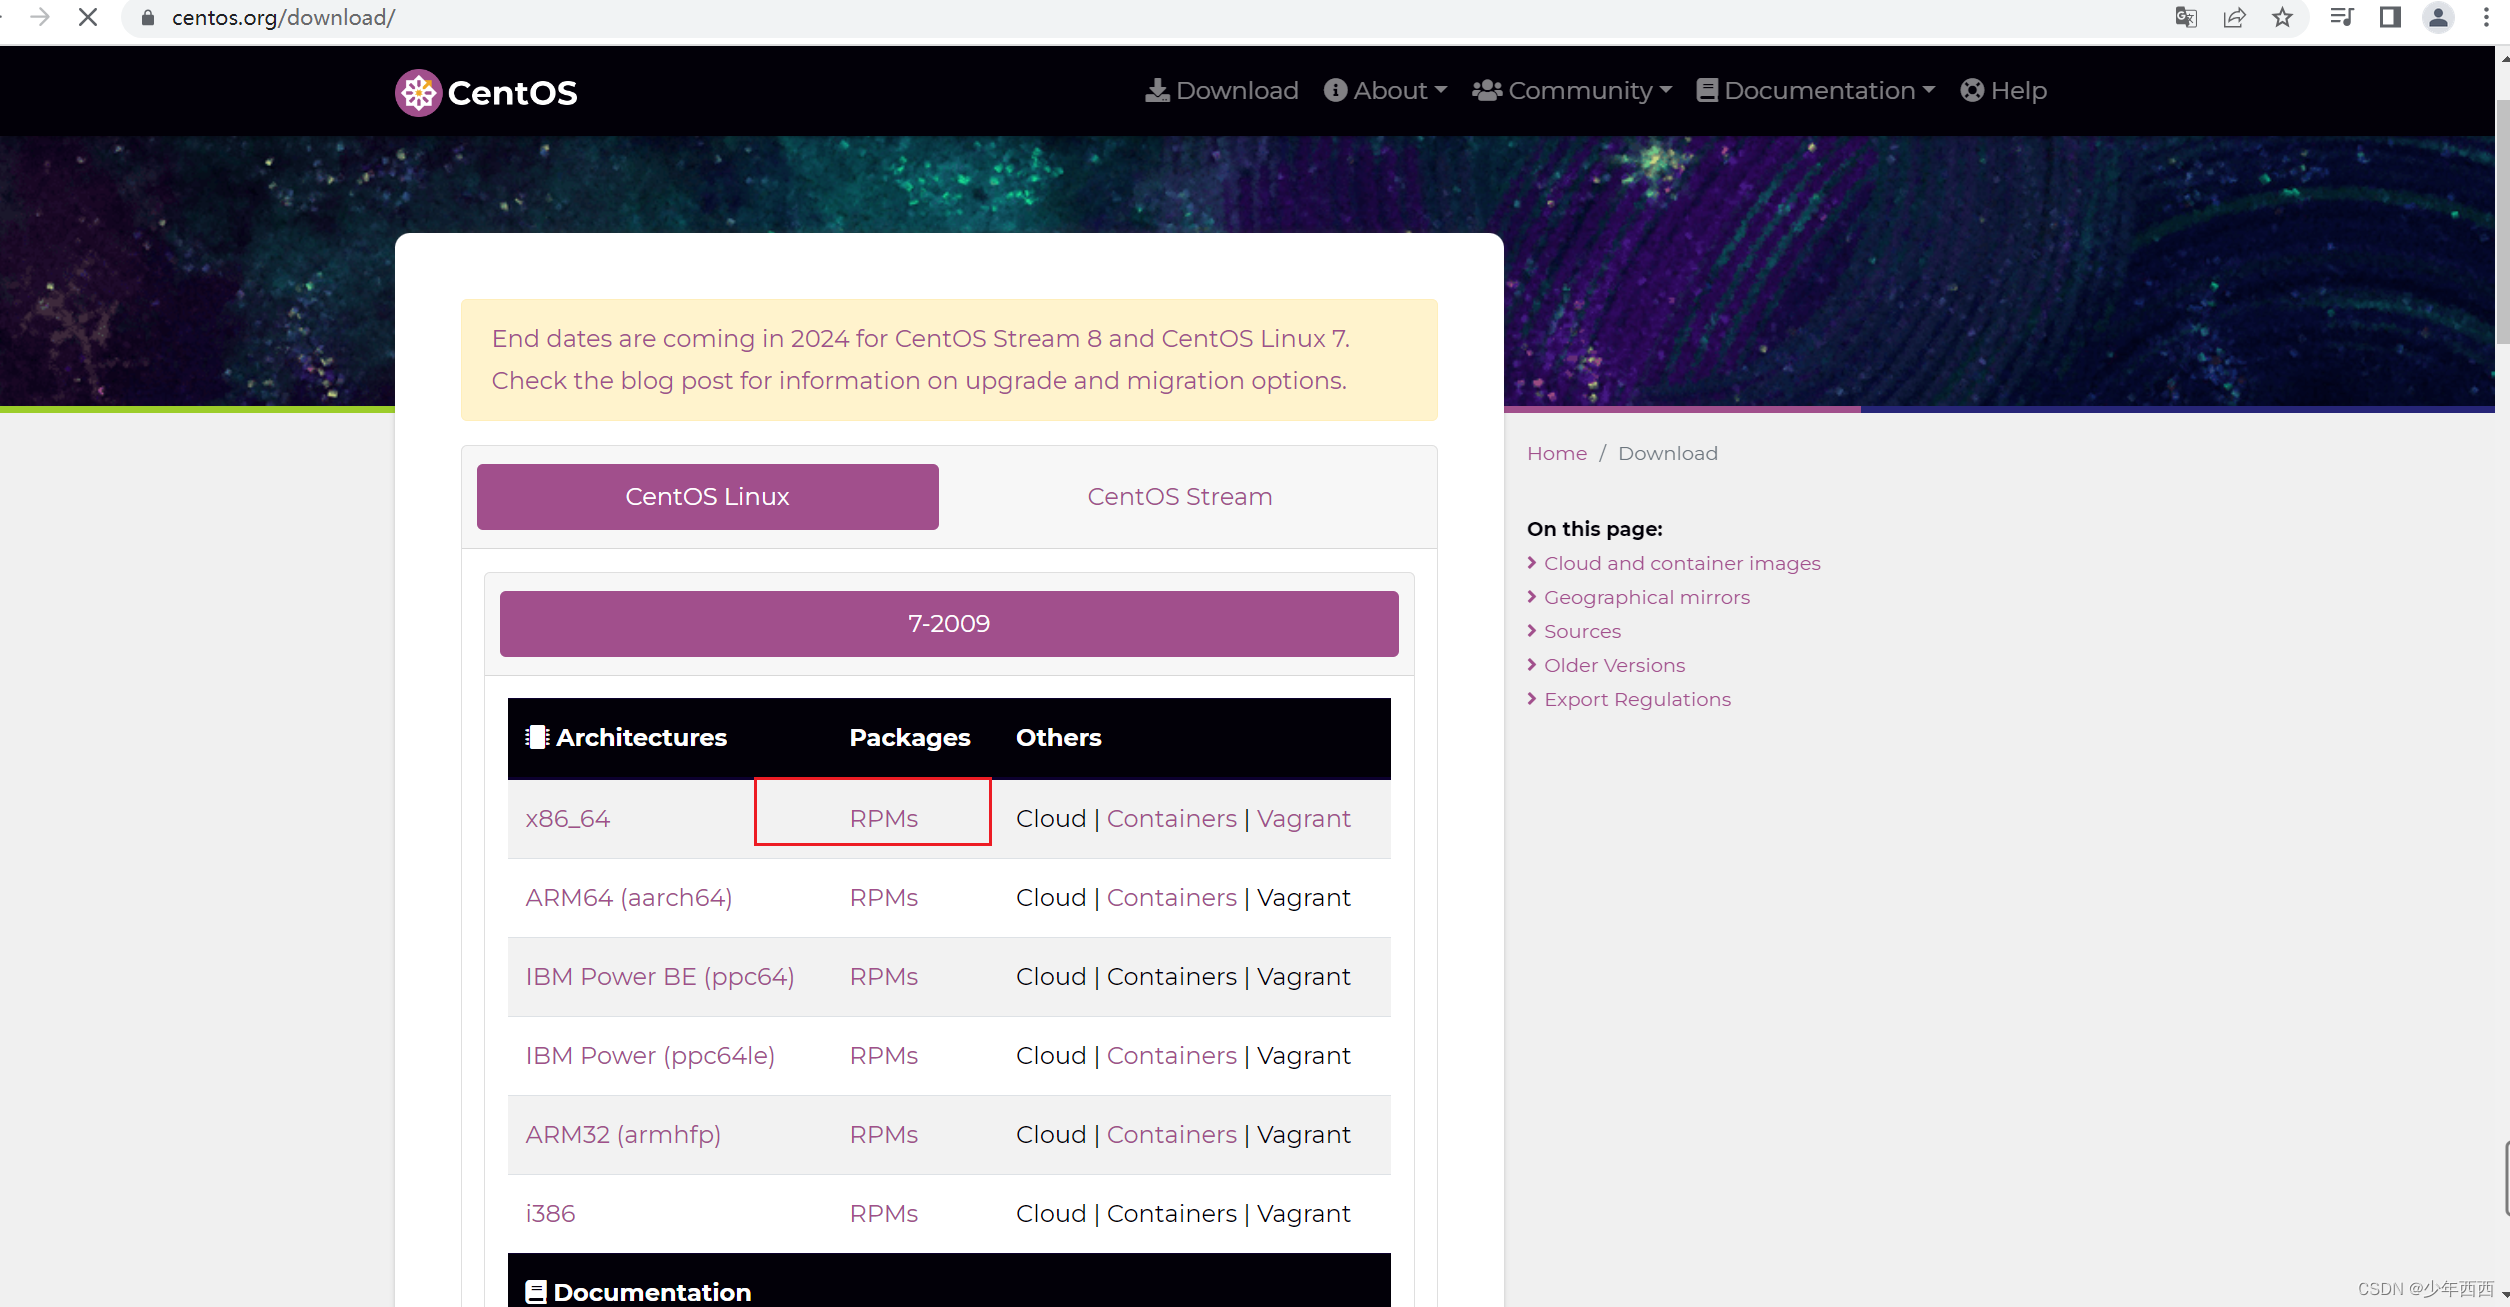Click the stop loading X button

point(88,17)
